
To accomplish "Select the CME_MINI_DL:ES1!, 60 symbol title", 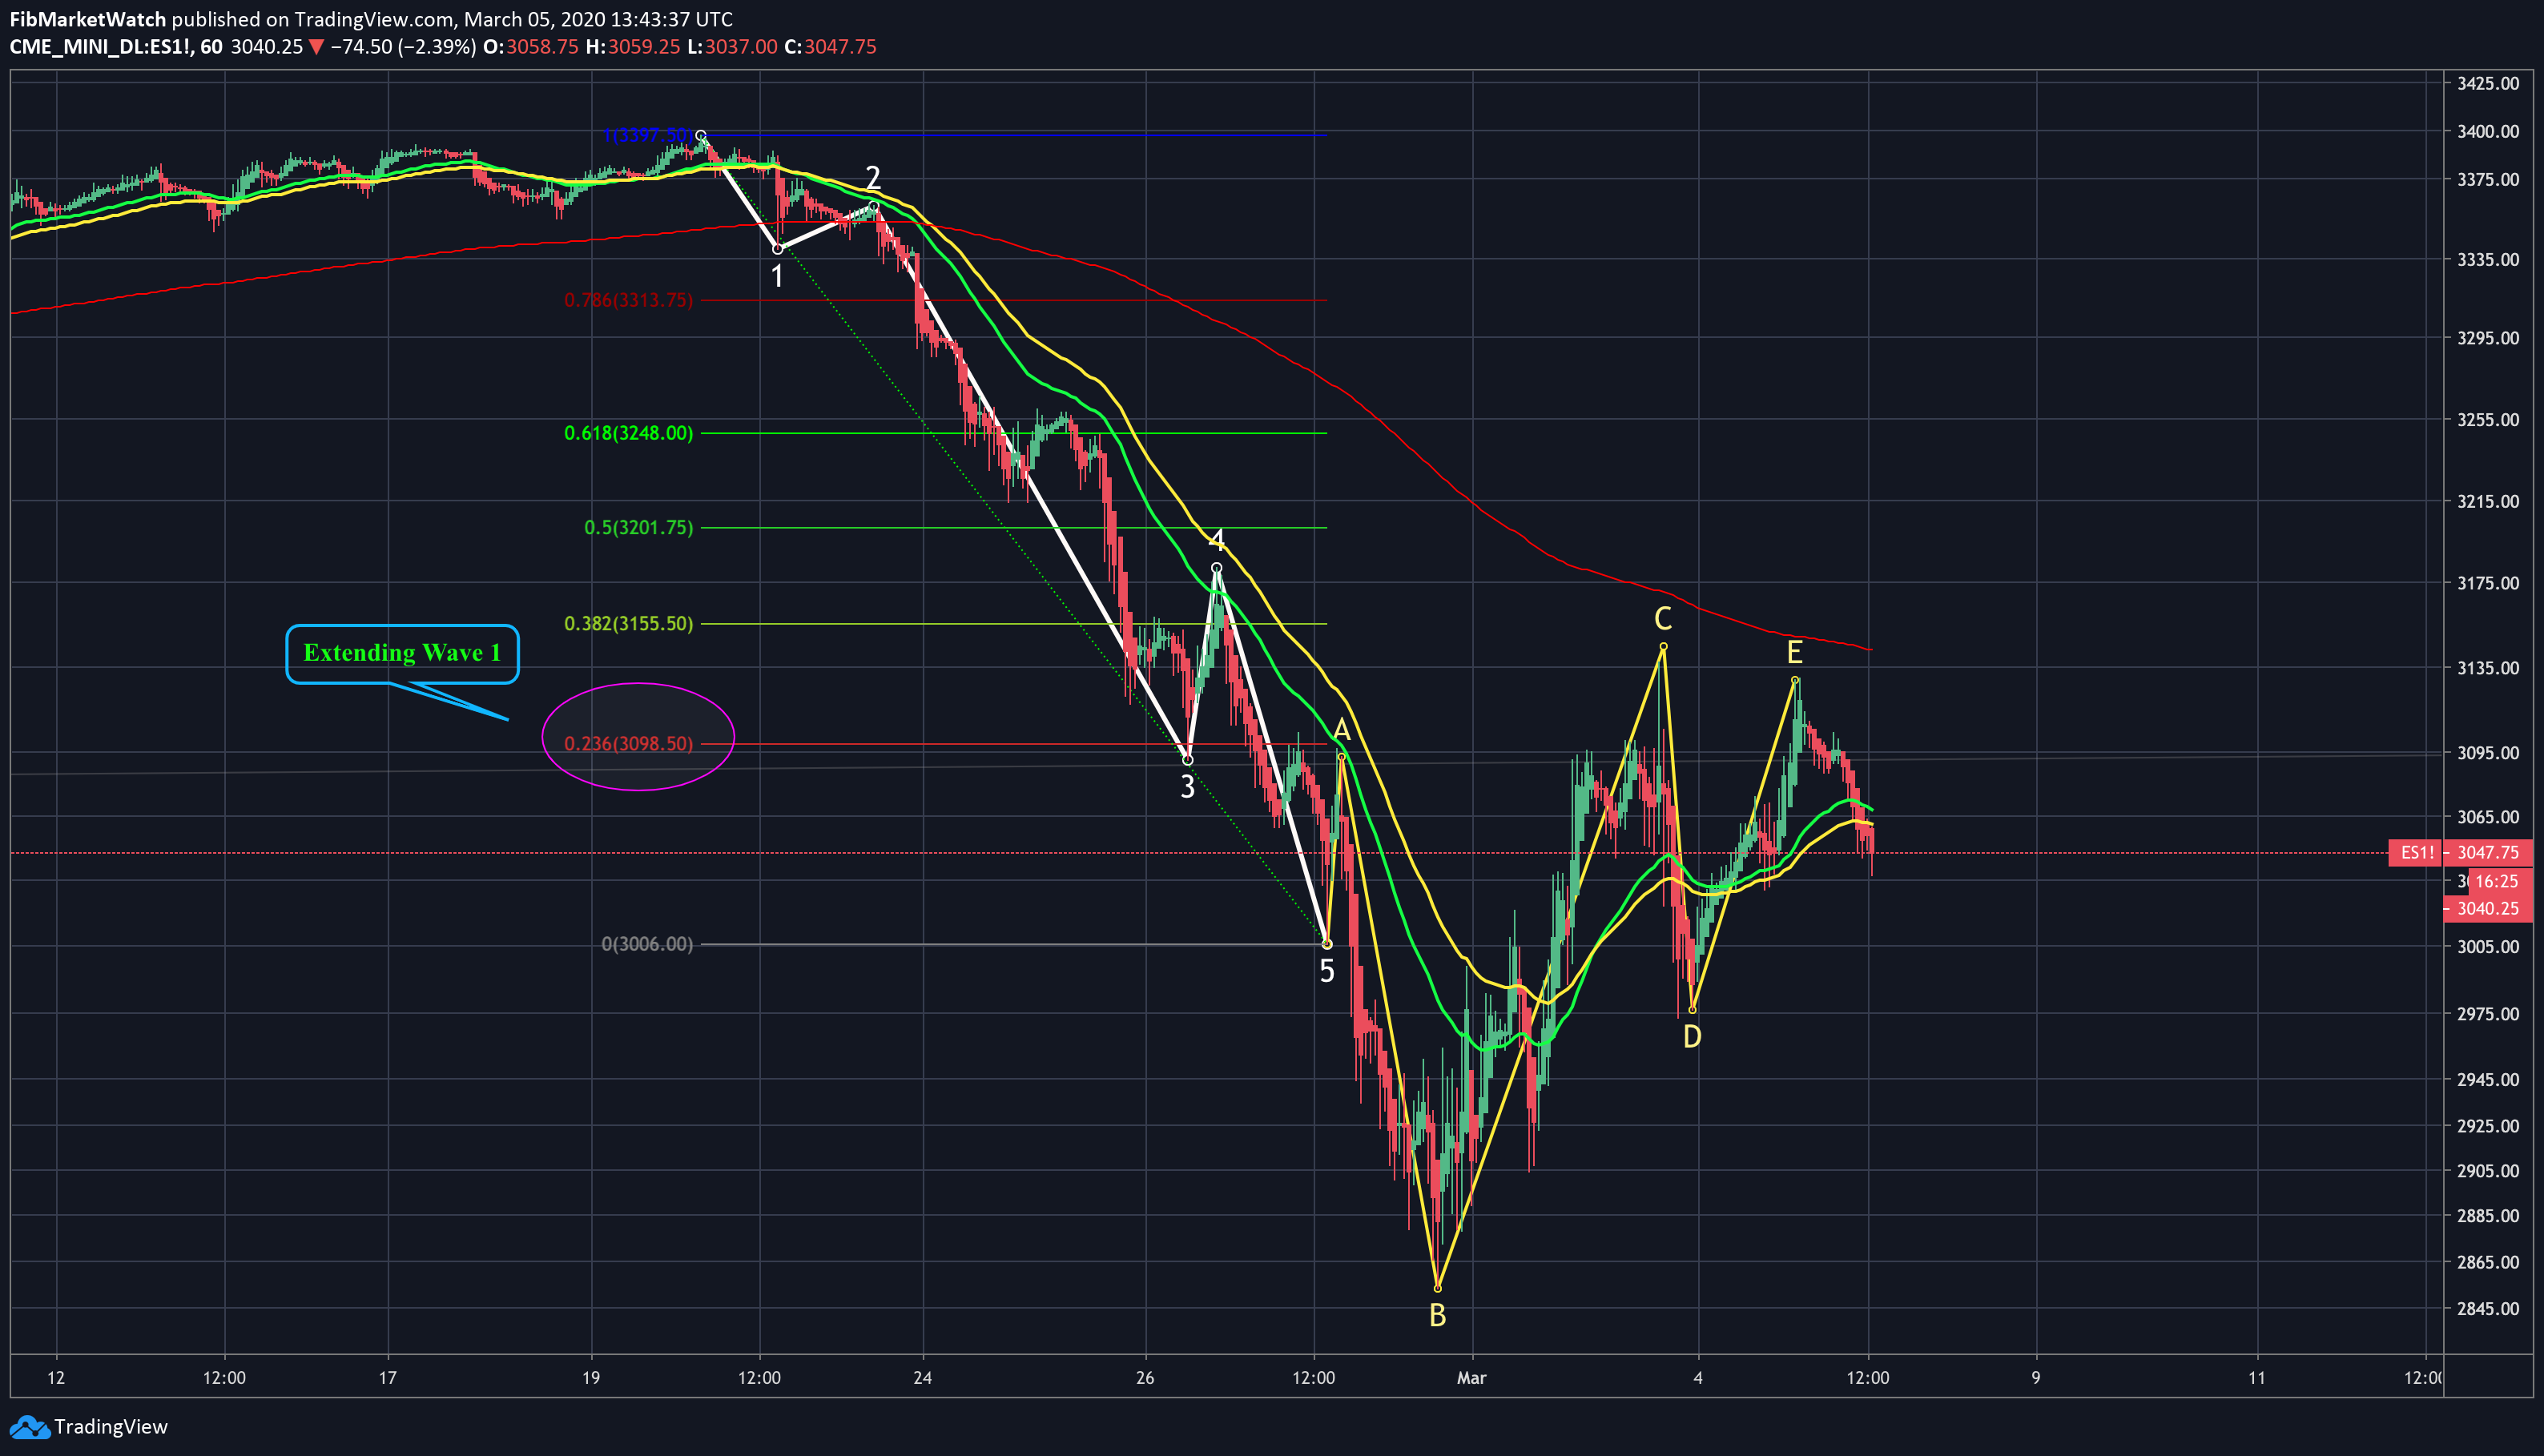I will click(116, 47).
